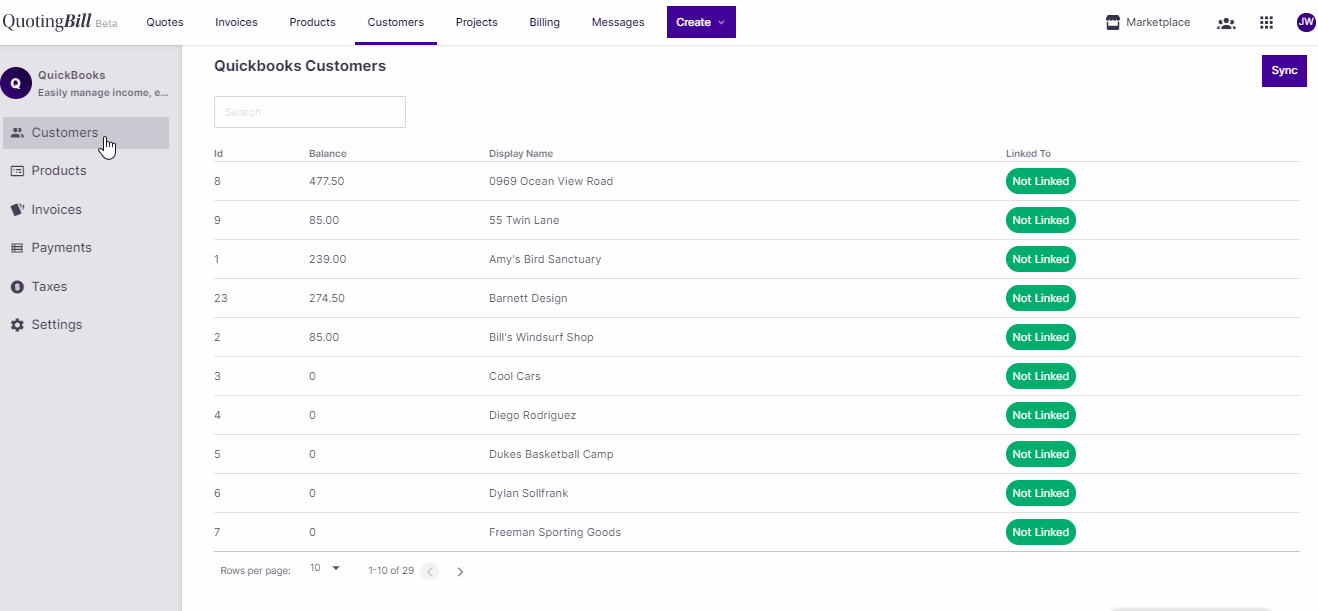The height and width of the screenshot is (611, 1318).
Task: Open the Rows per page dropdown
Action: 325,568
